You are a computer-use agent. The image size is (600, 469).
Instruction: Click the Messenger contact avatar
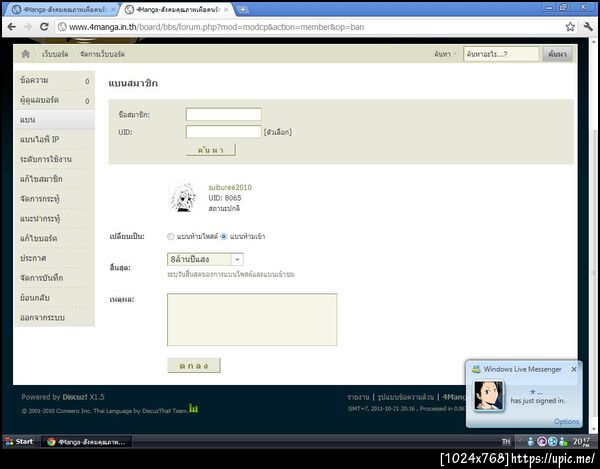tap(489, 395)
